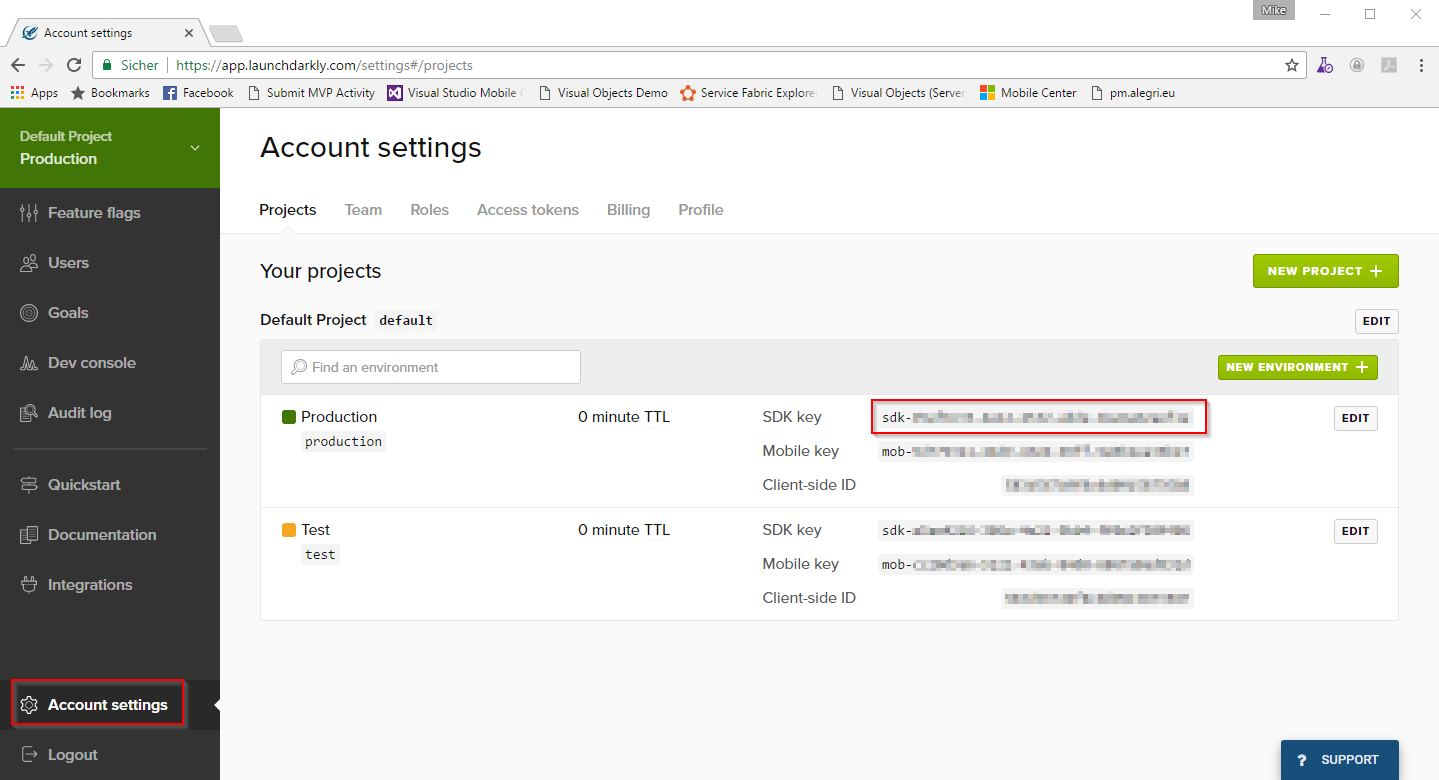Open the Facebook bookmark
The height and width of the screenshot is (780, 1439).
pyautogui.click(x=198, y=93)
